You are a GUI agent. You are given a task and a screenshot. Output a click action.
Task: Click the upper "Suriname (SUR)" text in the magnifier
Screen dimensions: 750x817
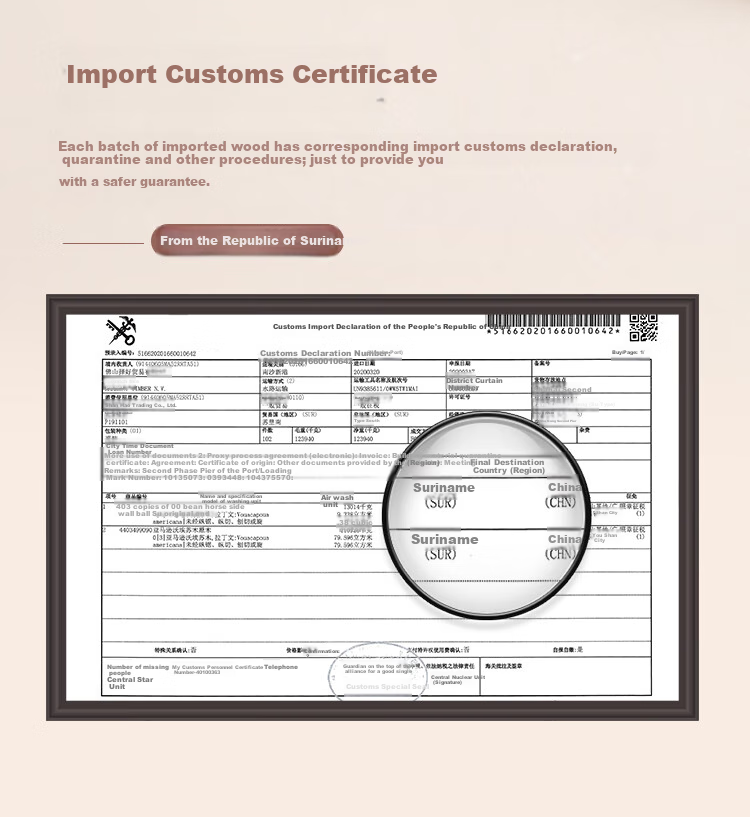[x=444, y=495]
